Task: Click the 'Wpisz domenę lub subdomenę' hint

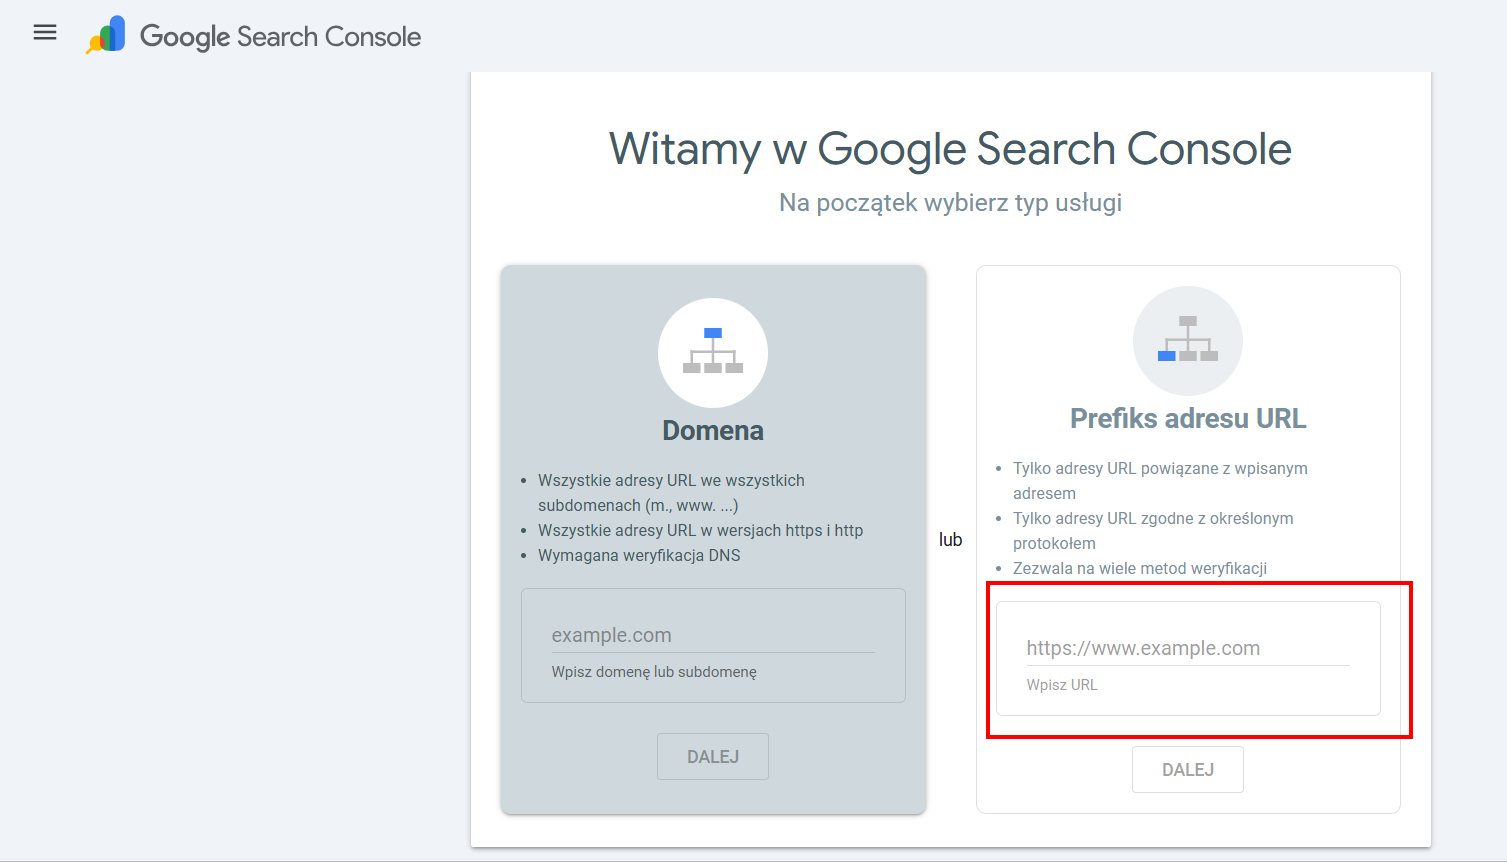Action: (x=654, y=672)
